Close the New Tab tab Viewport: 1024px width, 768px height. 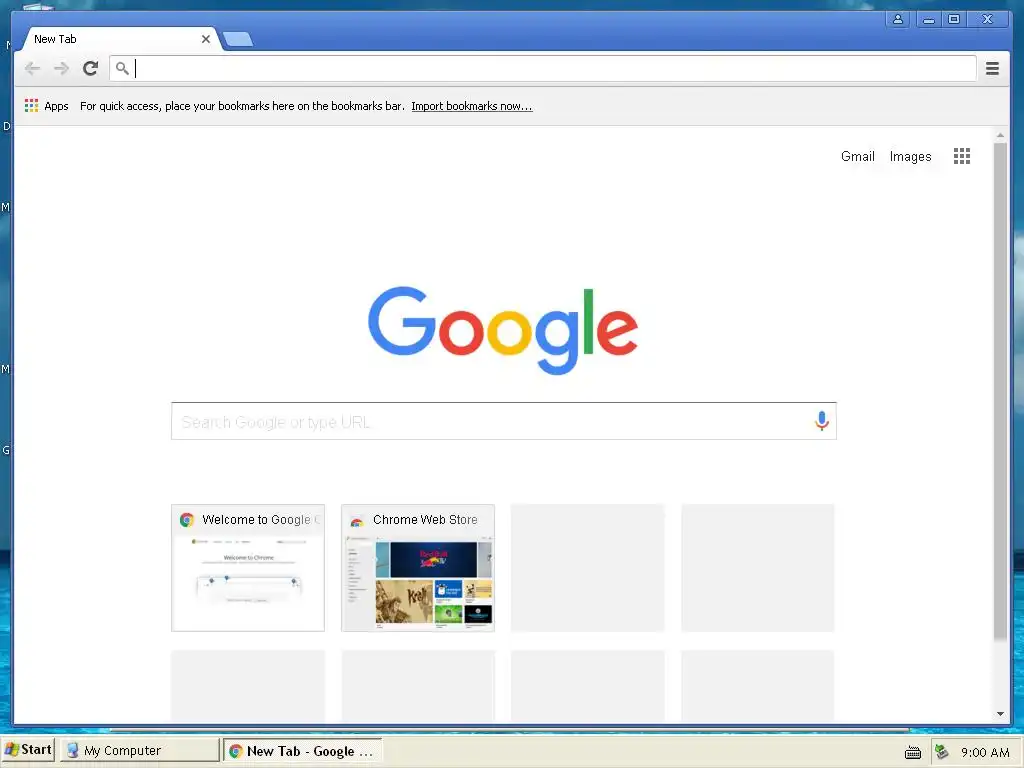click(x=206, y=39)
